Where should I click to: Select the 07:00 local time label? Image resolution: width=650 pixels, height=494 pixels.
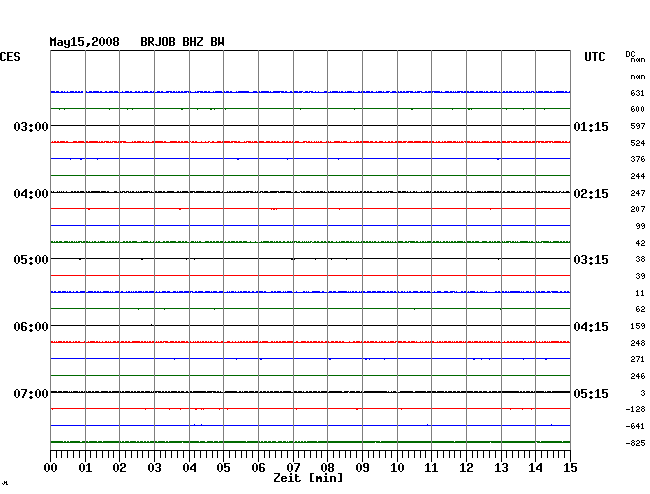pos(31,393)
